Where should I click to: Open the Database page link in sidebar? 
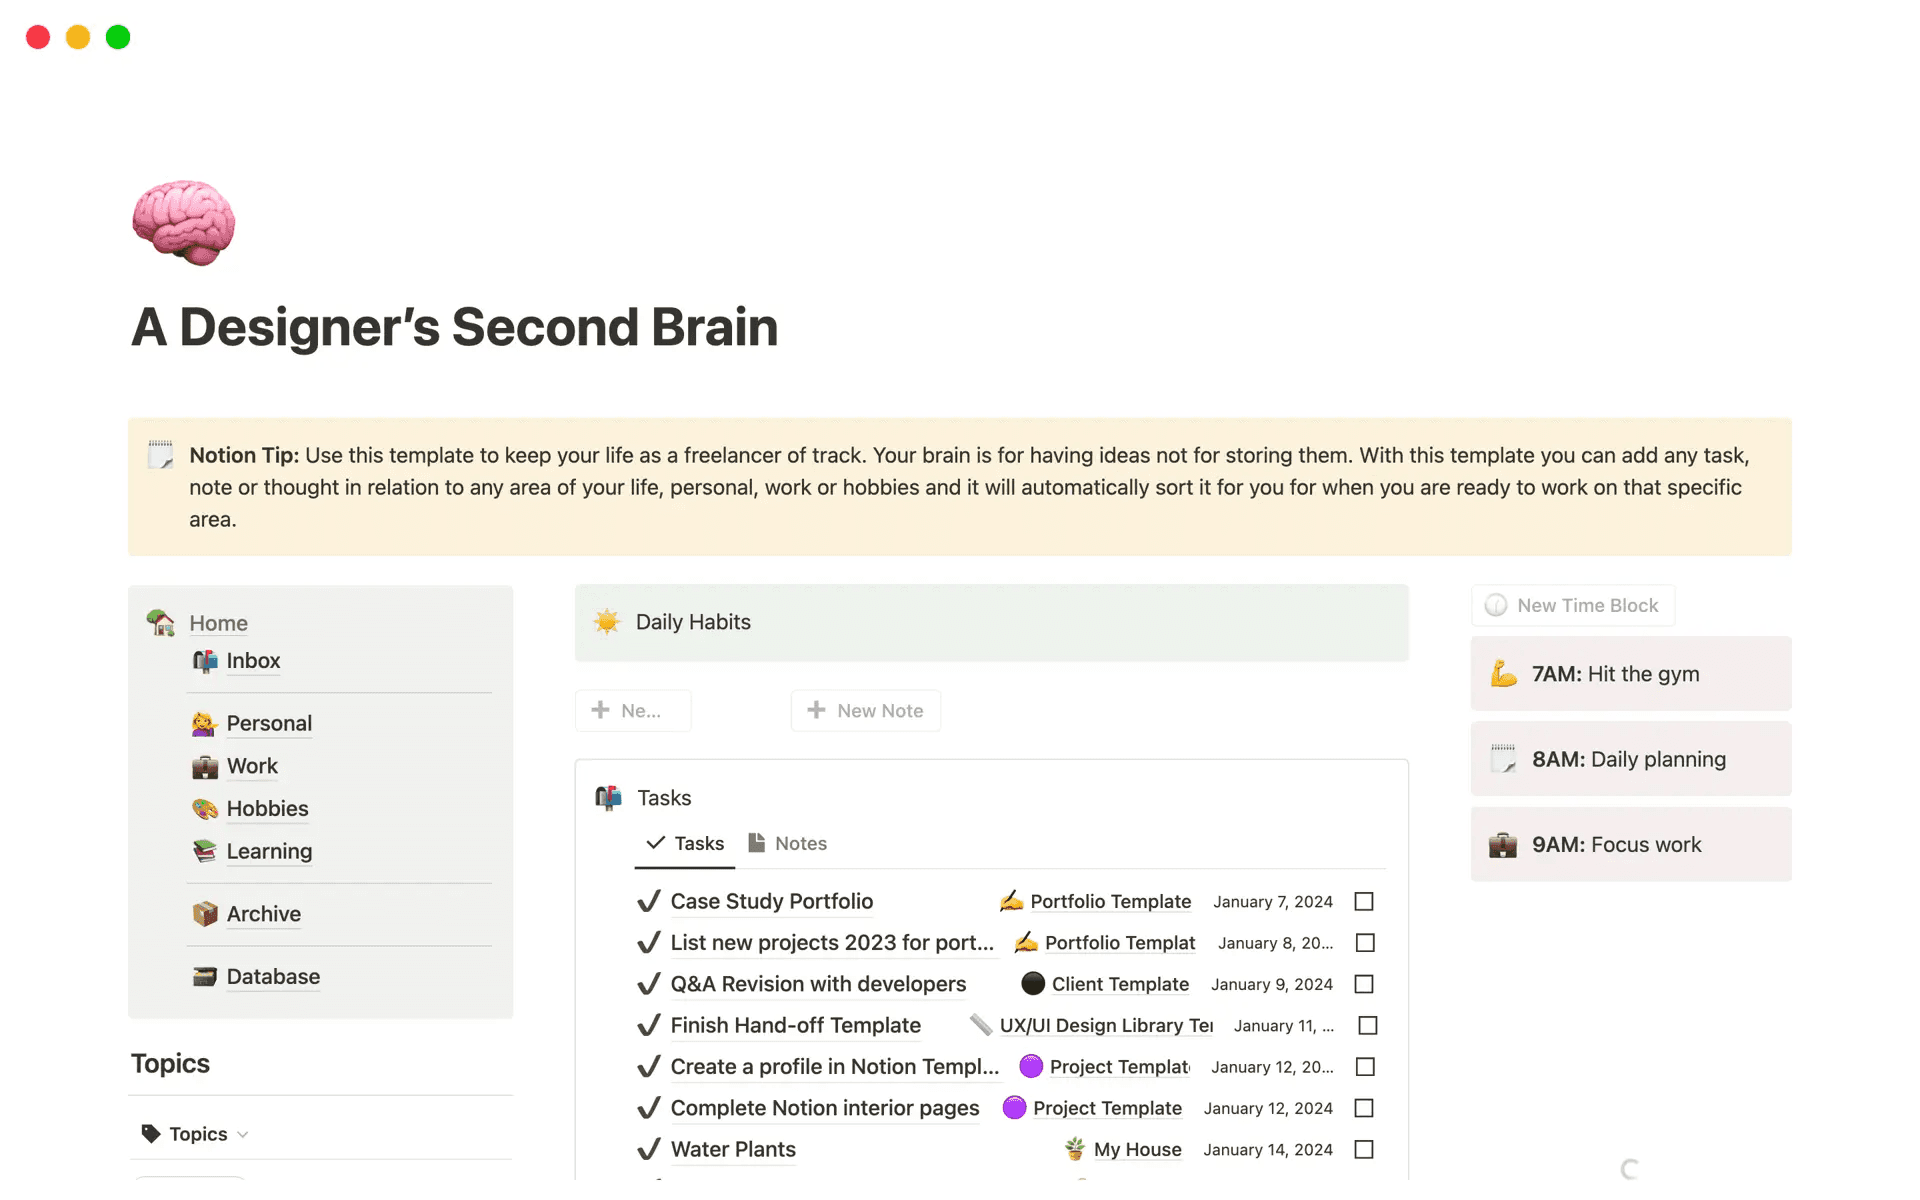click(273, 977)
